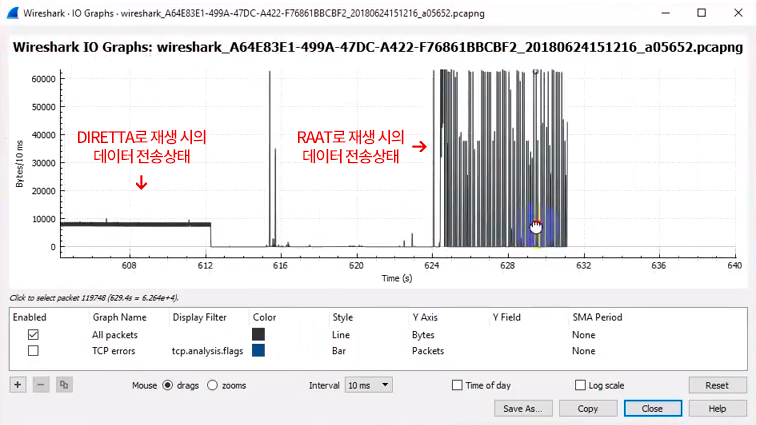Click the Wireshark shark fin title icon
Viewport: 757px width, 425px height.
13,13
